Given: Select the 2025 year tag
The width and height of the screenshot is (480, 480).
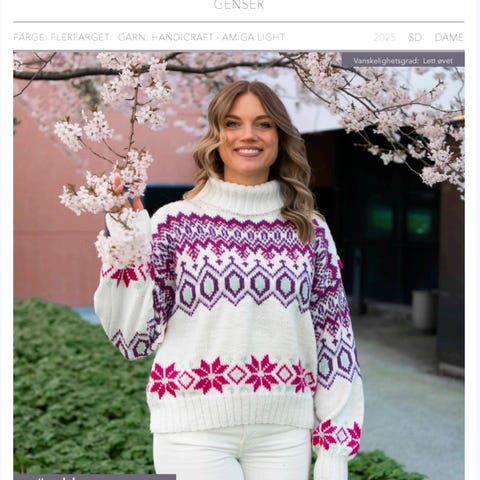Looking at the screenshot, I should coord(384,37).
